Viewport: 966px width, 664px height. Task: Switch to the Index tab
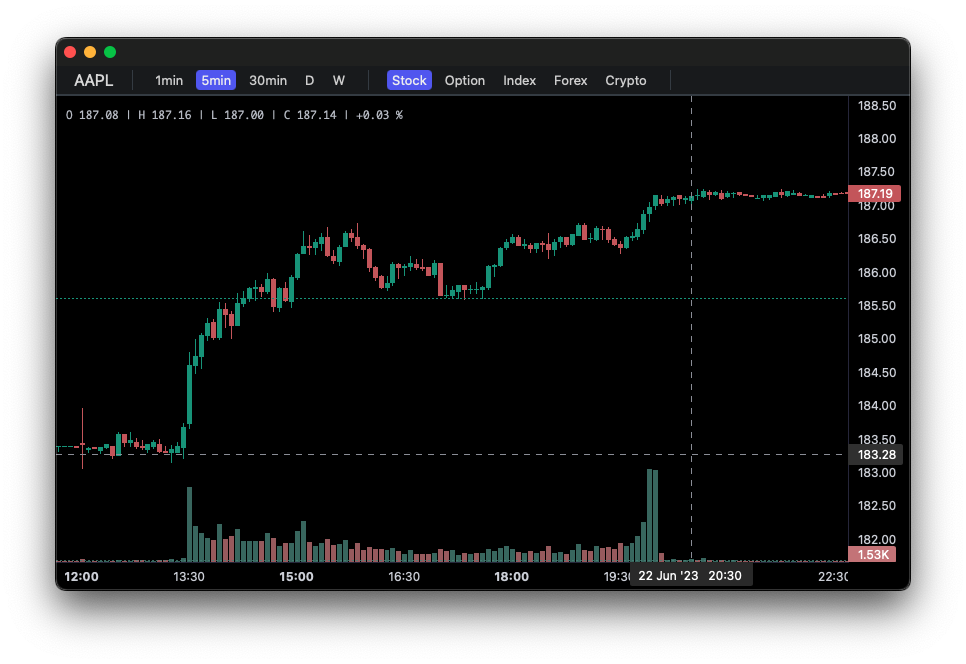point(520,80)
